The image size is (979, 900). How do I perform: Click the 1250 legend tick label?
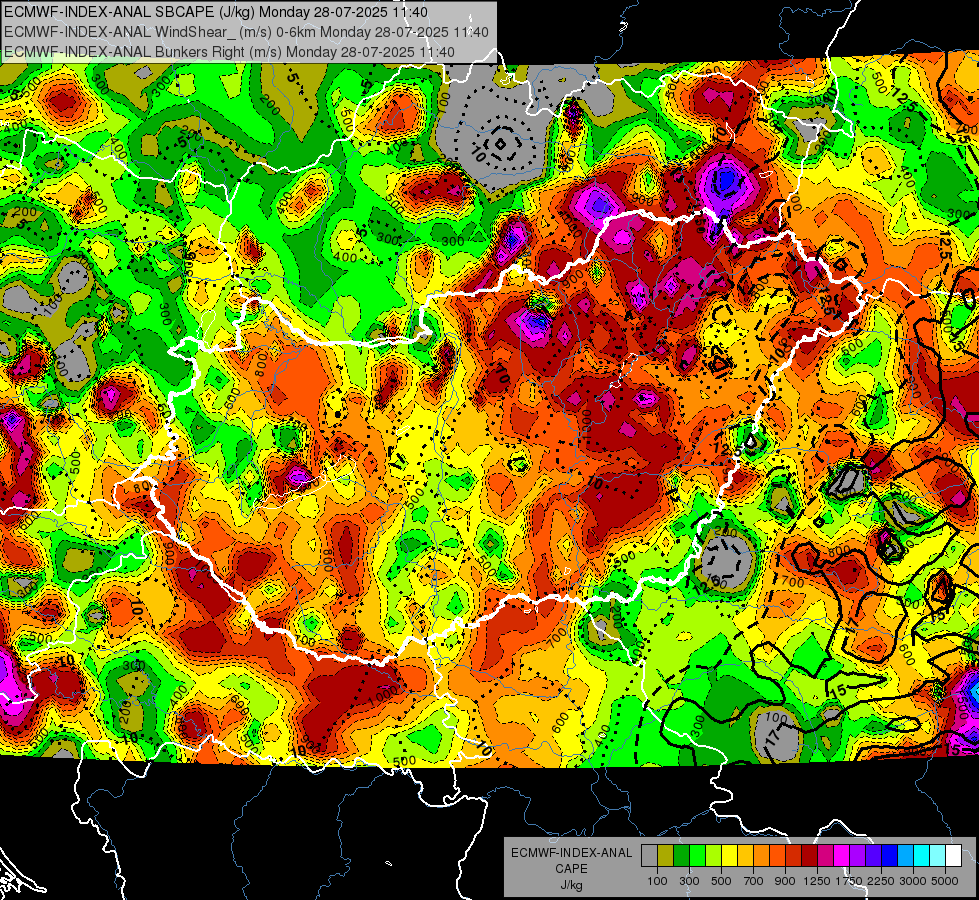[817, 881]
